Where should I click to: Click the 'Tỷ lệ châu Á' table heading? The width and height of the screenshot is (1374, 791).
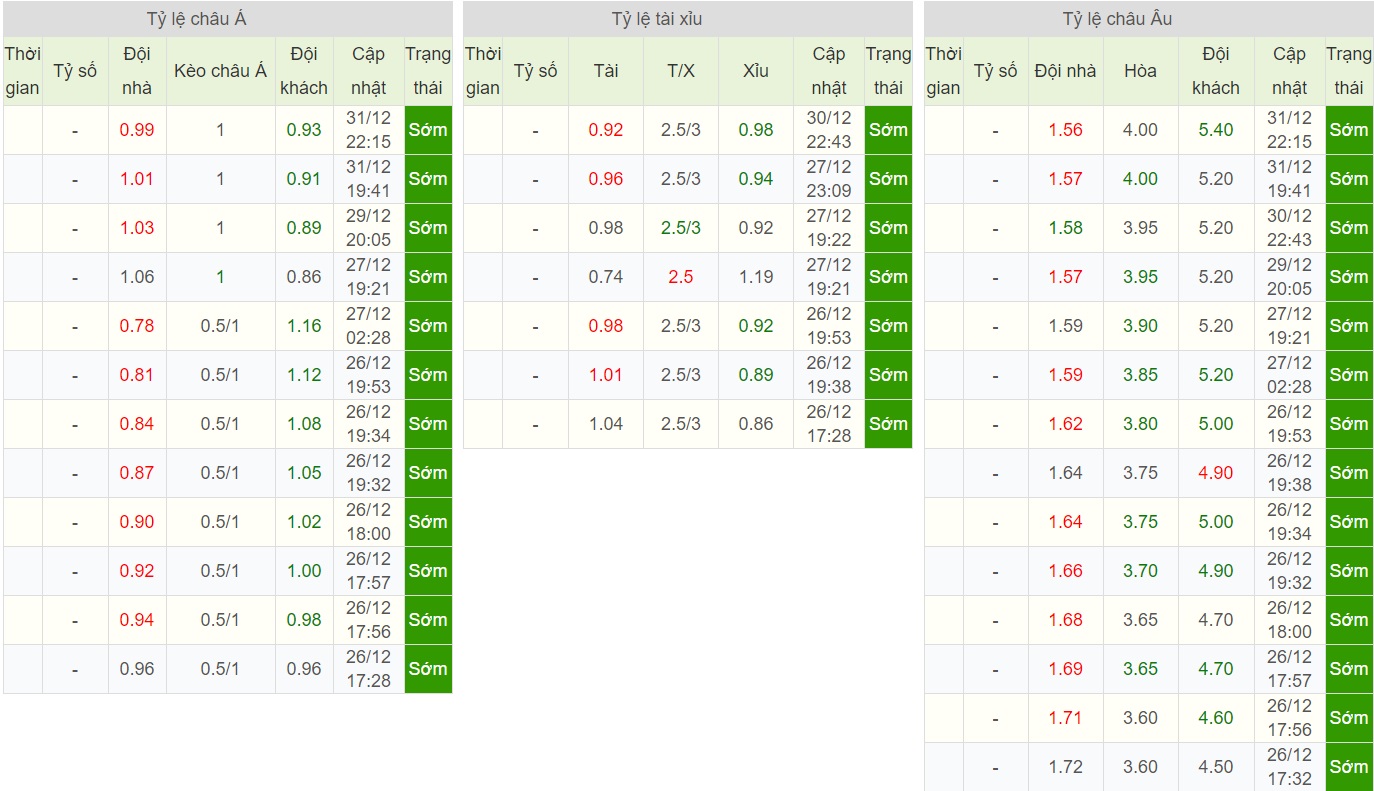(195, 20)
